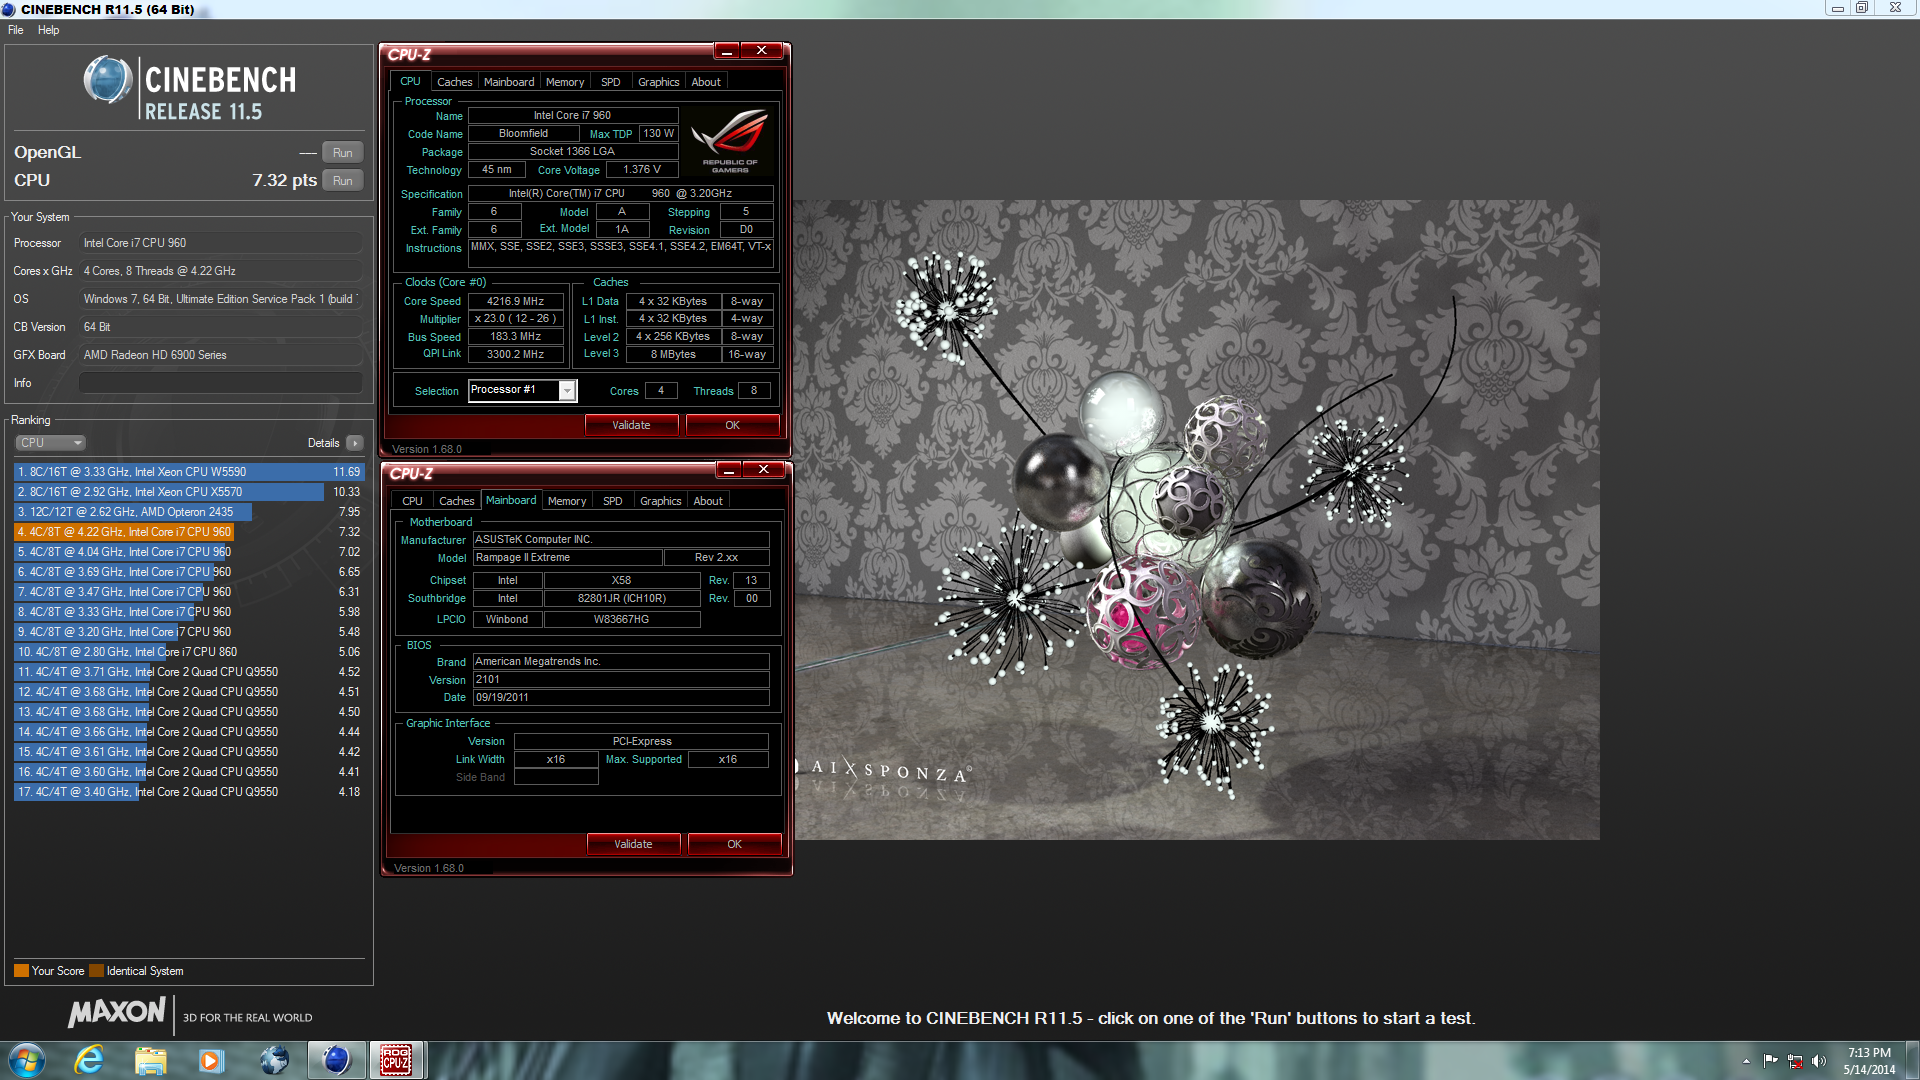
Task: Click the rendered spheres scene image
Action: (1197, 520)
